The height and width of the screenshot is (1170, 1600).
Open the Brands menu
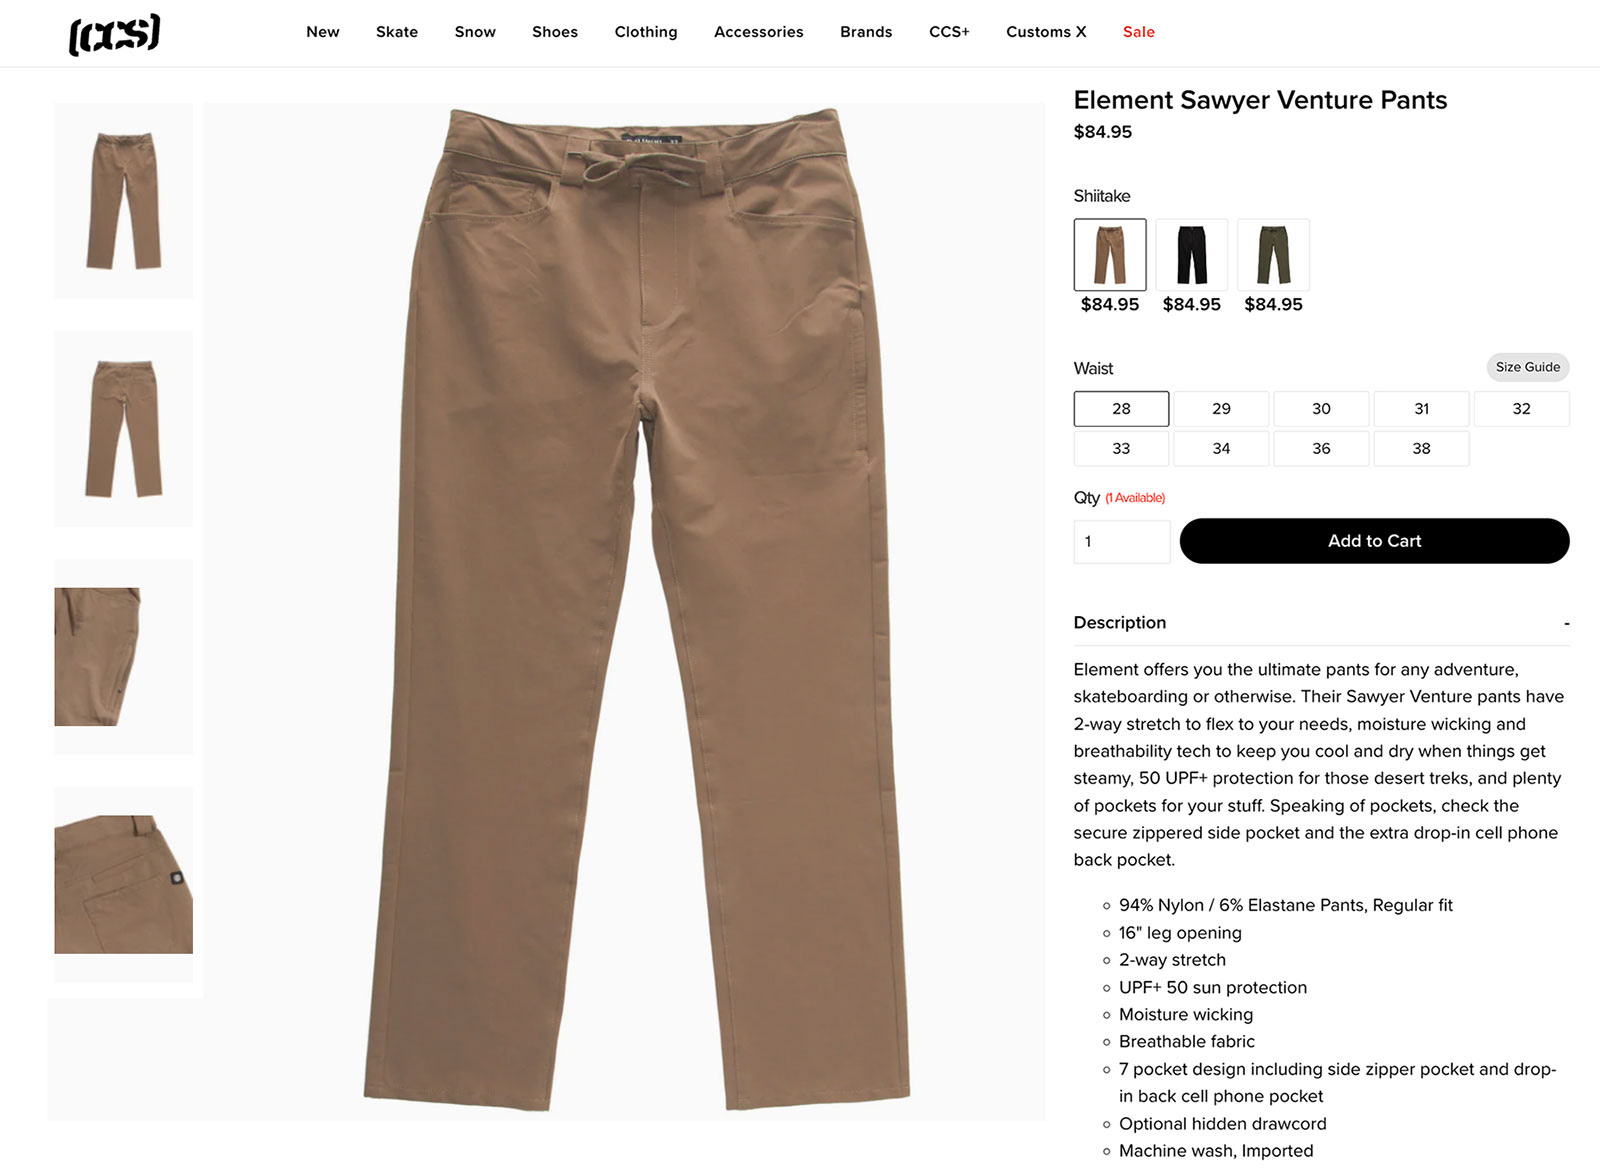(x=866, y=32)
